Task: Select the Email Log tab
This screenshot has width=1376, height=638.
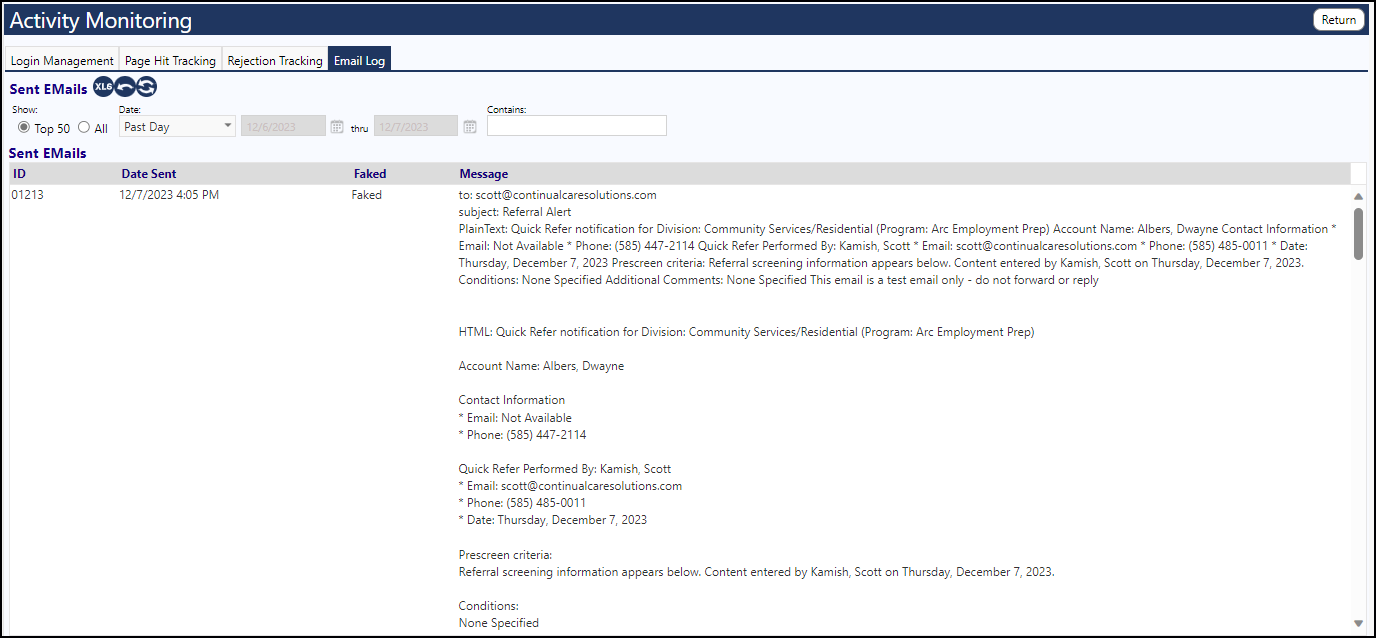Action: (x=360, y=60)
